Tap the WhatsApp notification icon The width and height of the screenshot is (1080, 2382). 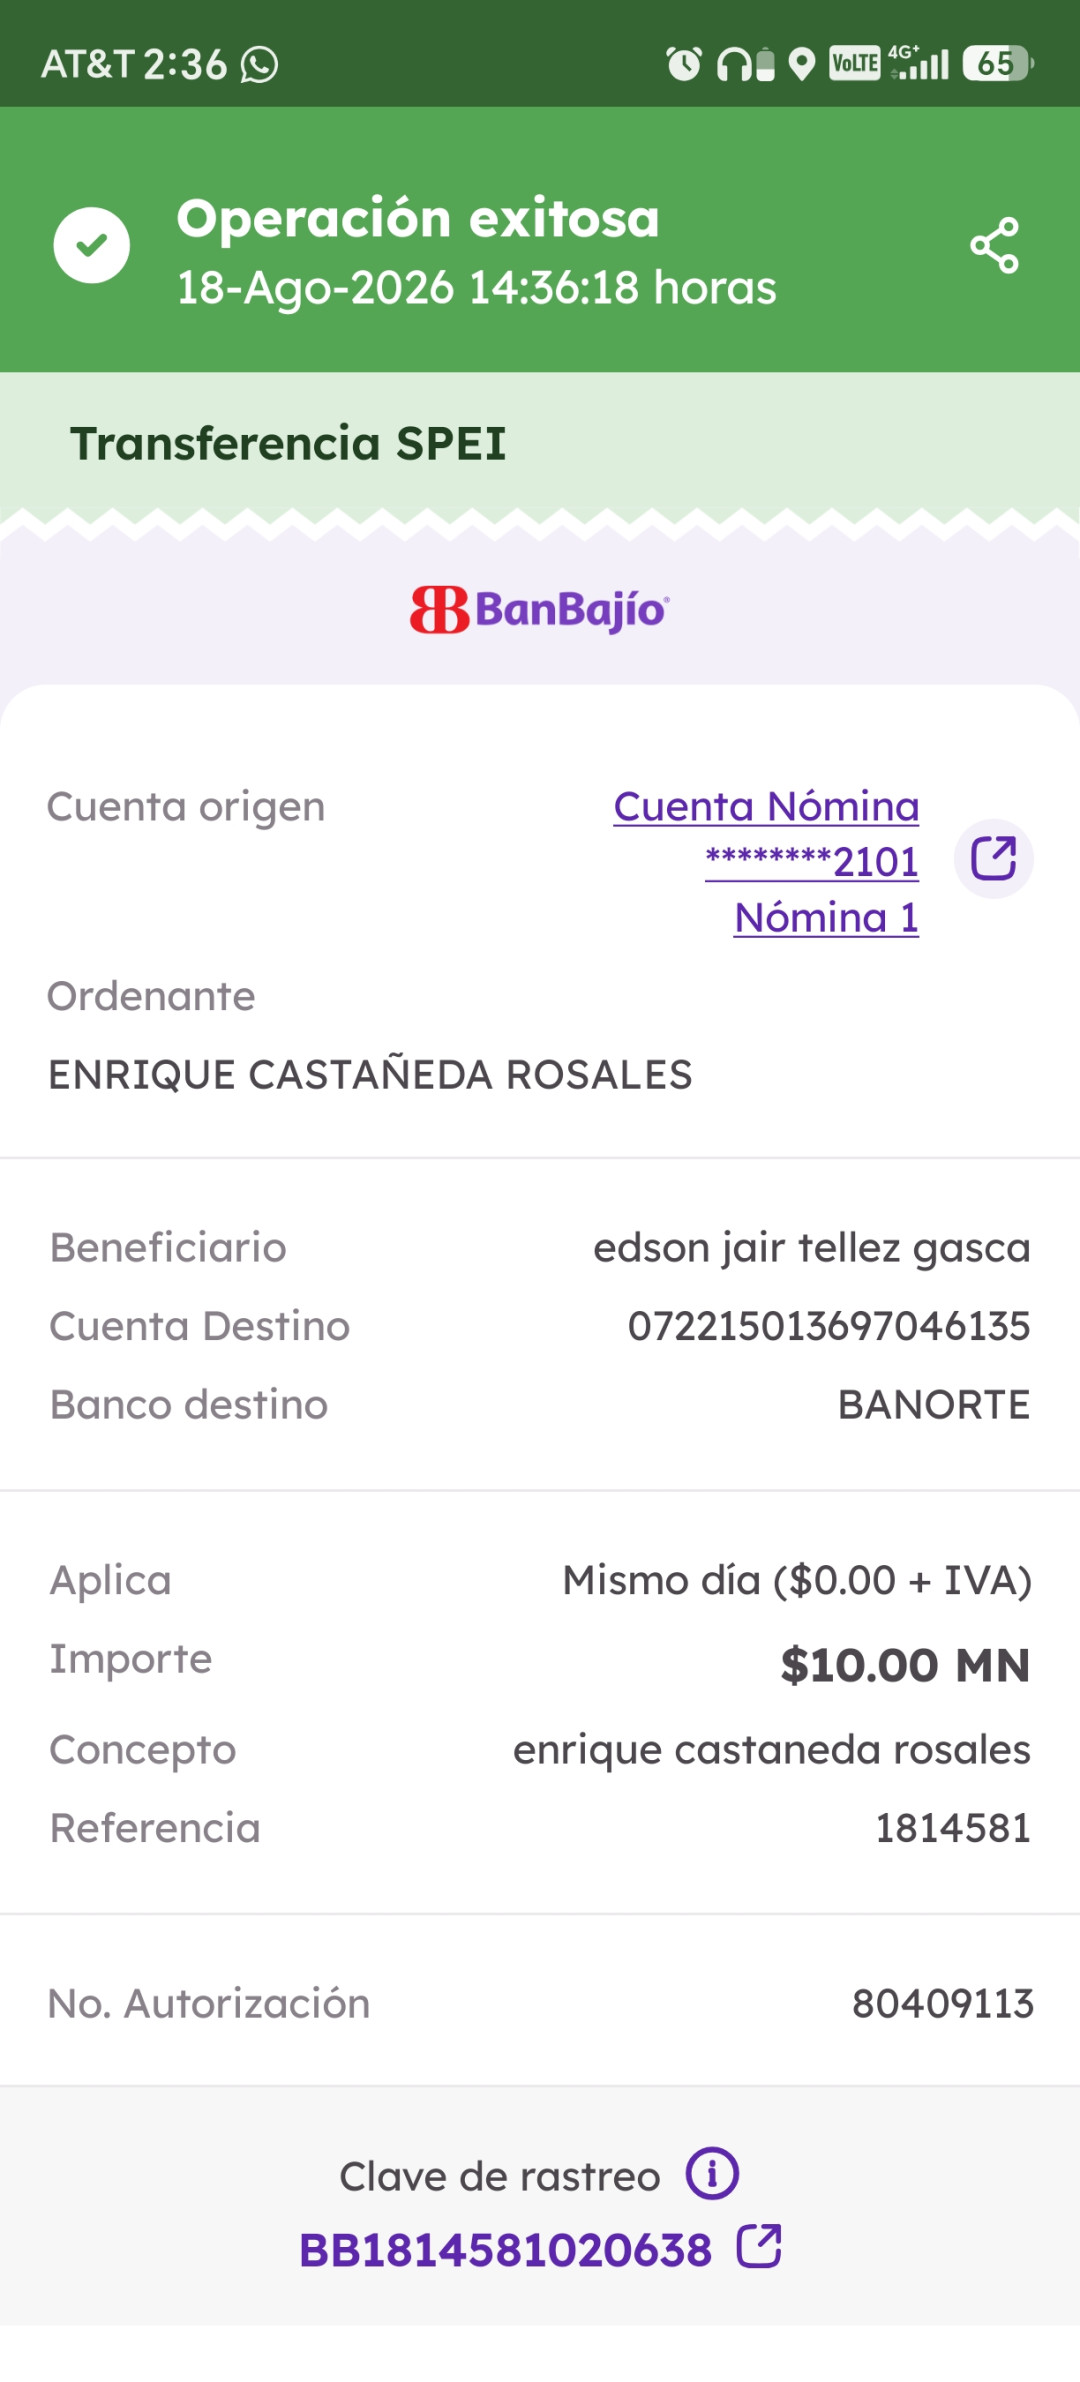(x=259, y=65)
